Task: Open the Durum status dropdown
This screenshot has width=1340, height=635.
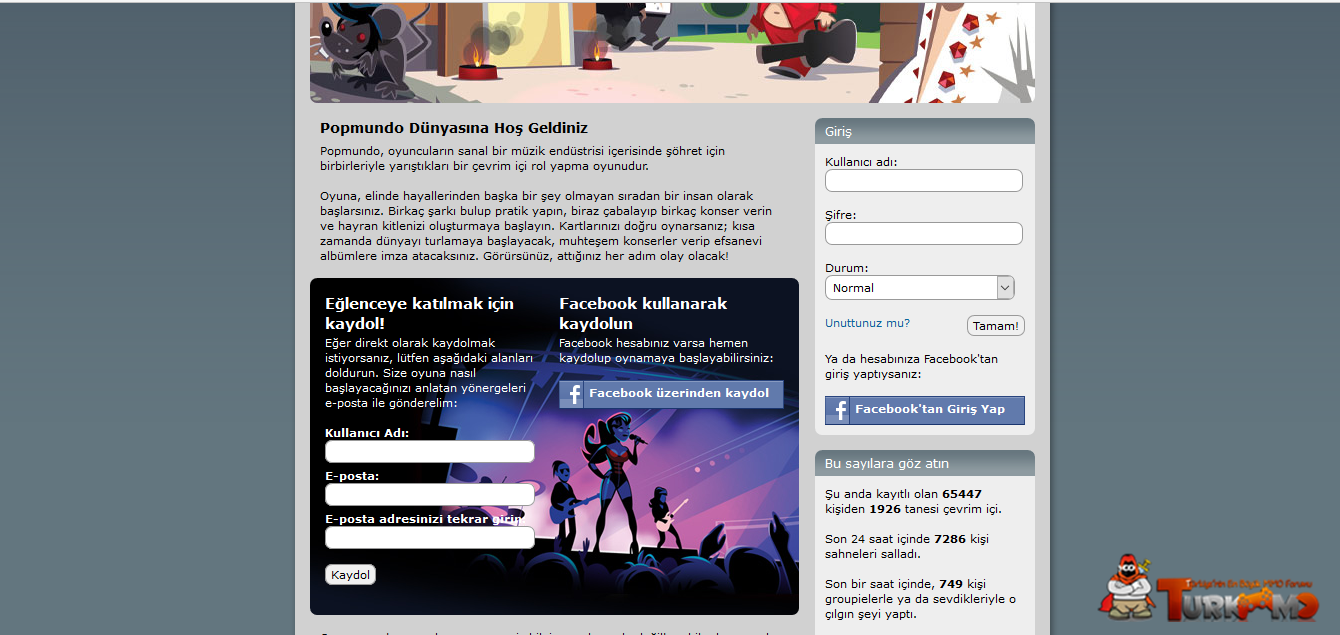Action: tap(920, 288)
